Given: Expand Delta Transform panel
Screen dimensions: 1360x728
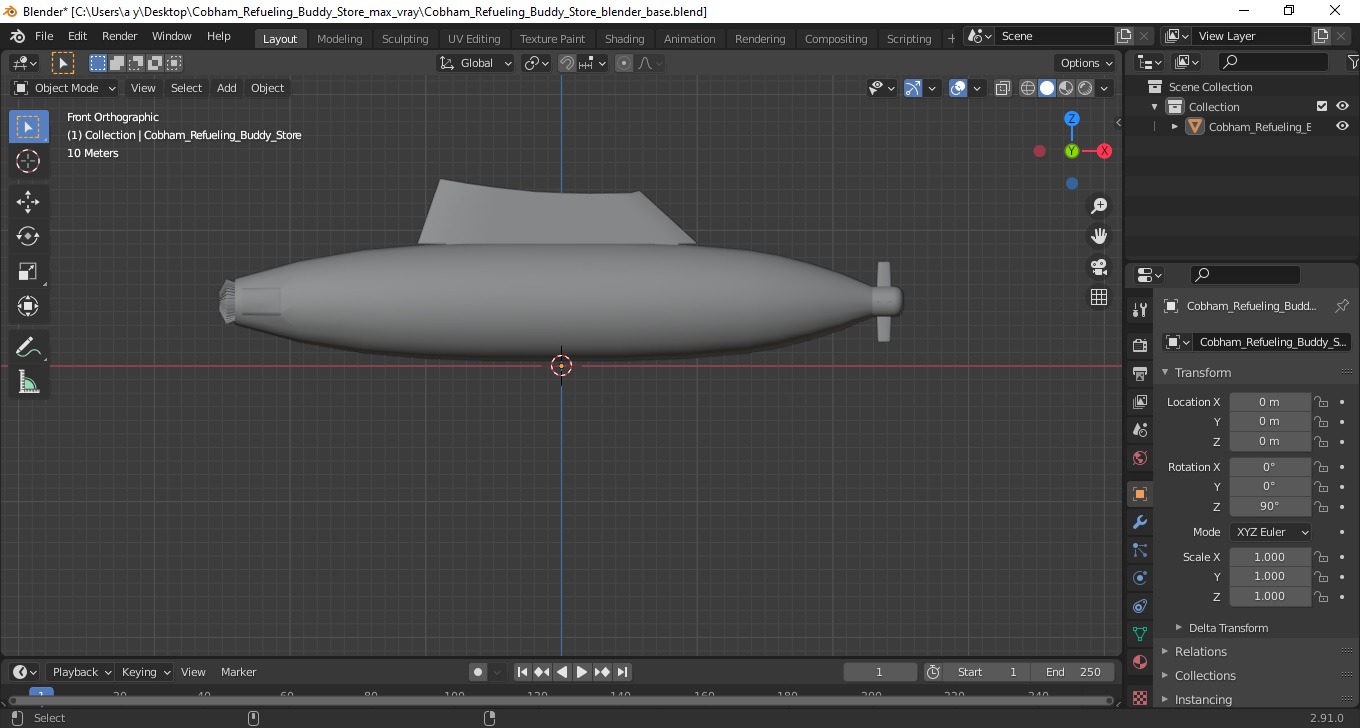Looking at the screenshot, I should (x=1228, y=628).
